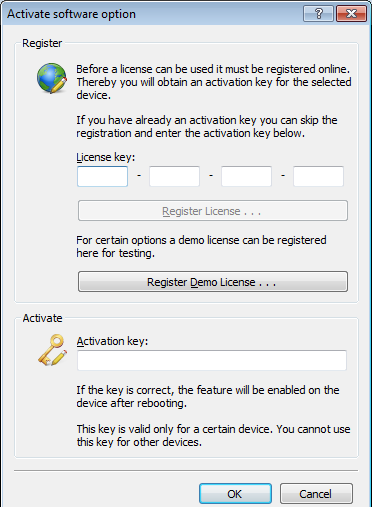Click into the Activation key field

click(212, 360)
